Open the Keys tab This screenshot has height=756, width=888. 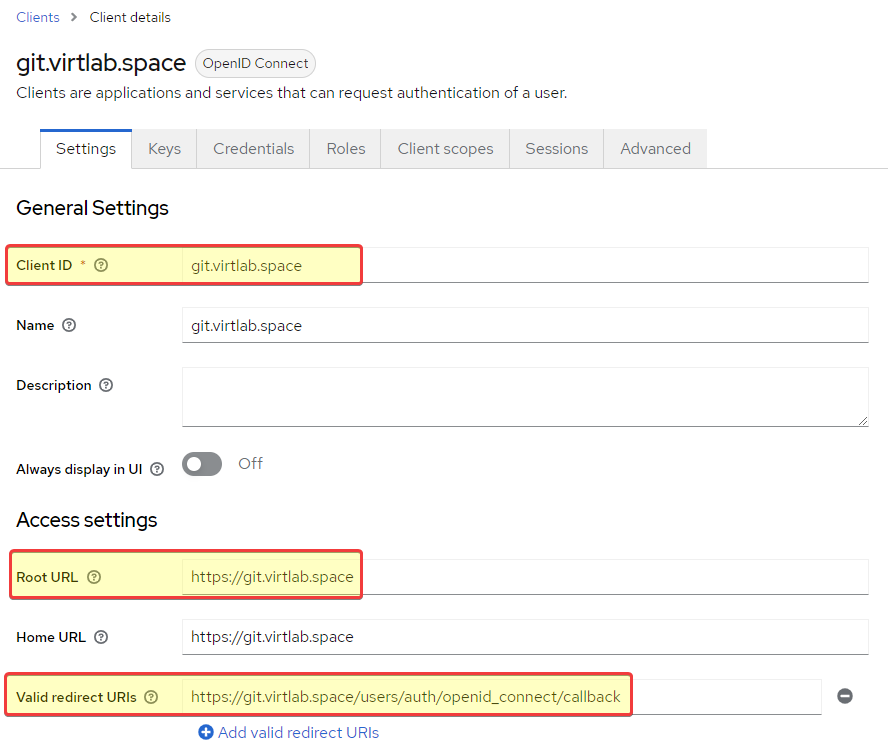164,148
